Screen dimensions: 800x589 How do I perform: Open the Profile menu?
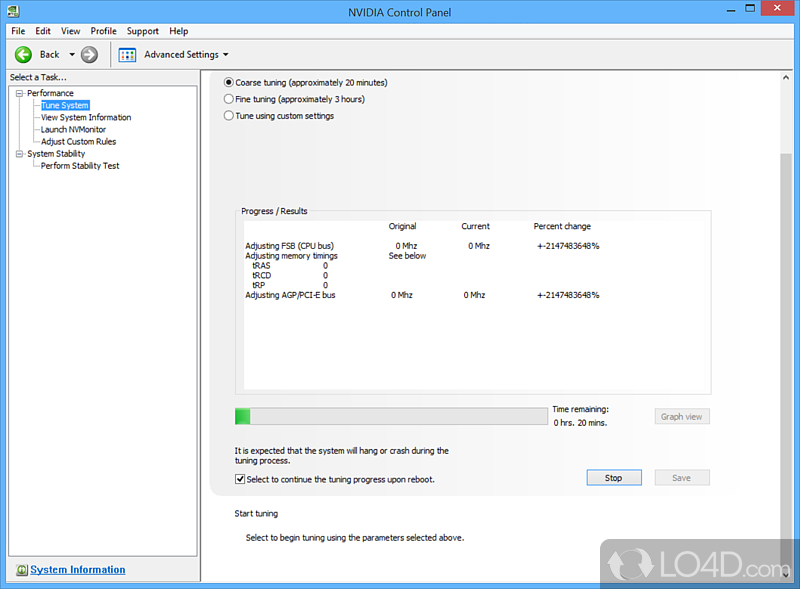point(104,31)
